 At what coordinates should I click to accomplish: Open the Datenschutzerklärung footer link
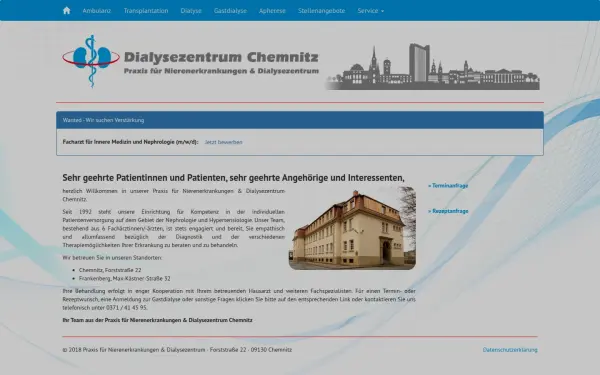[510, 350]
